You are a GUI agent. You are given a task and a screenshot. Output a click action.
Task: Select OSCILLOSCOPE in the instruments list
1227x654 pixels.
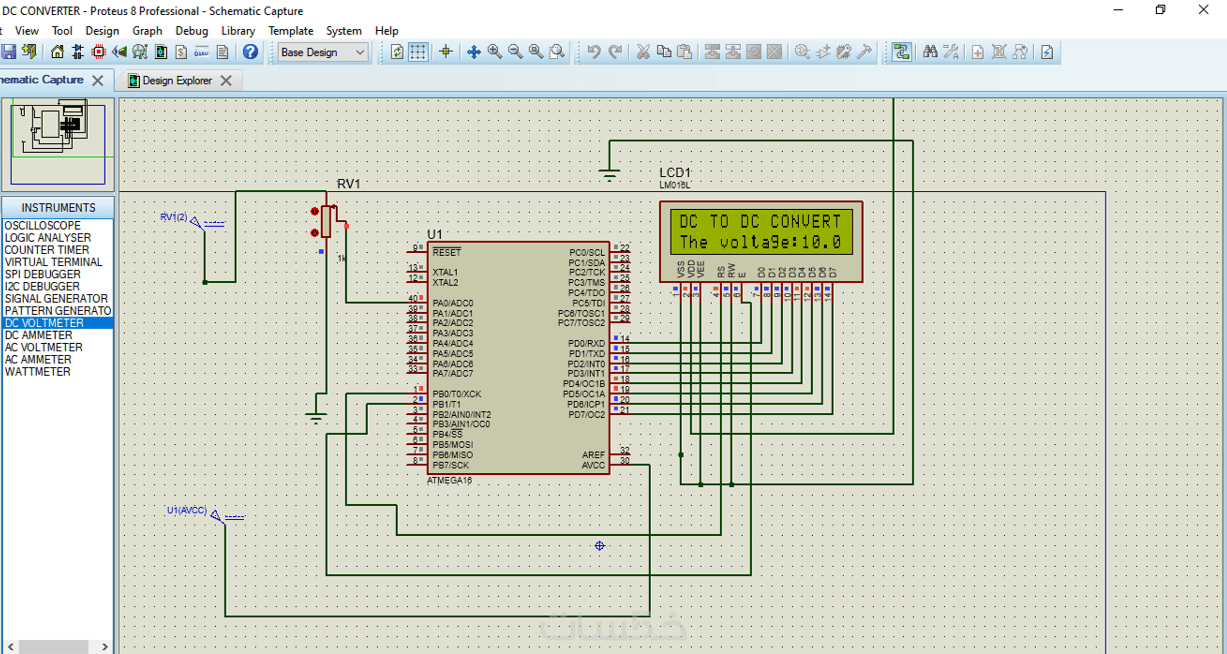tap(43, 226)
